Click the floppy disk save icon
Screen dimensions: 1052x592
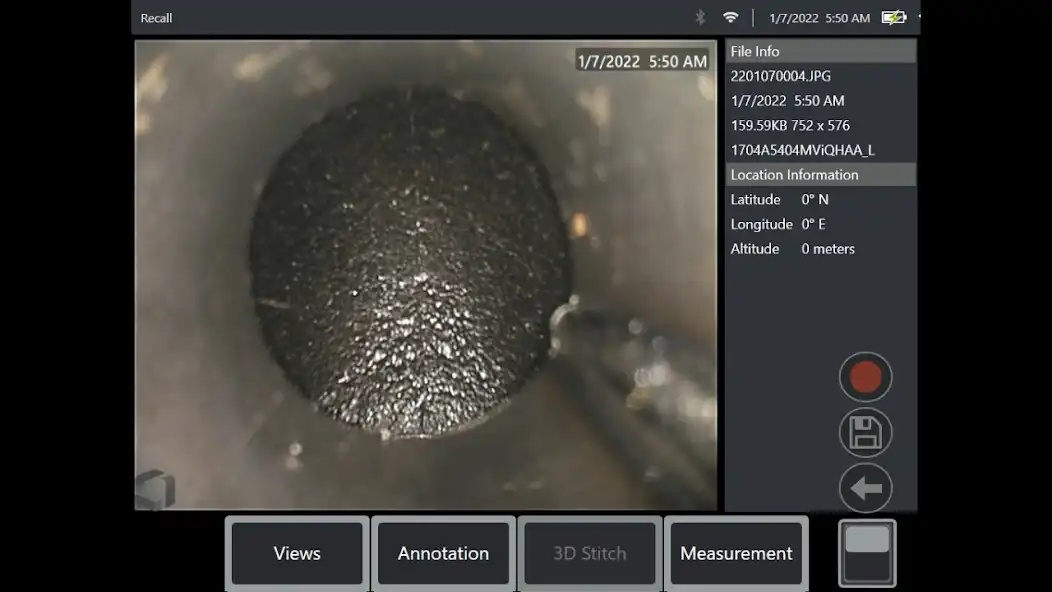[x=865, y=432]
